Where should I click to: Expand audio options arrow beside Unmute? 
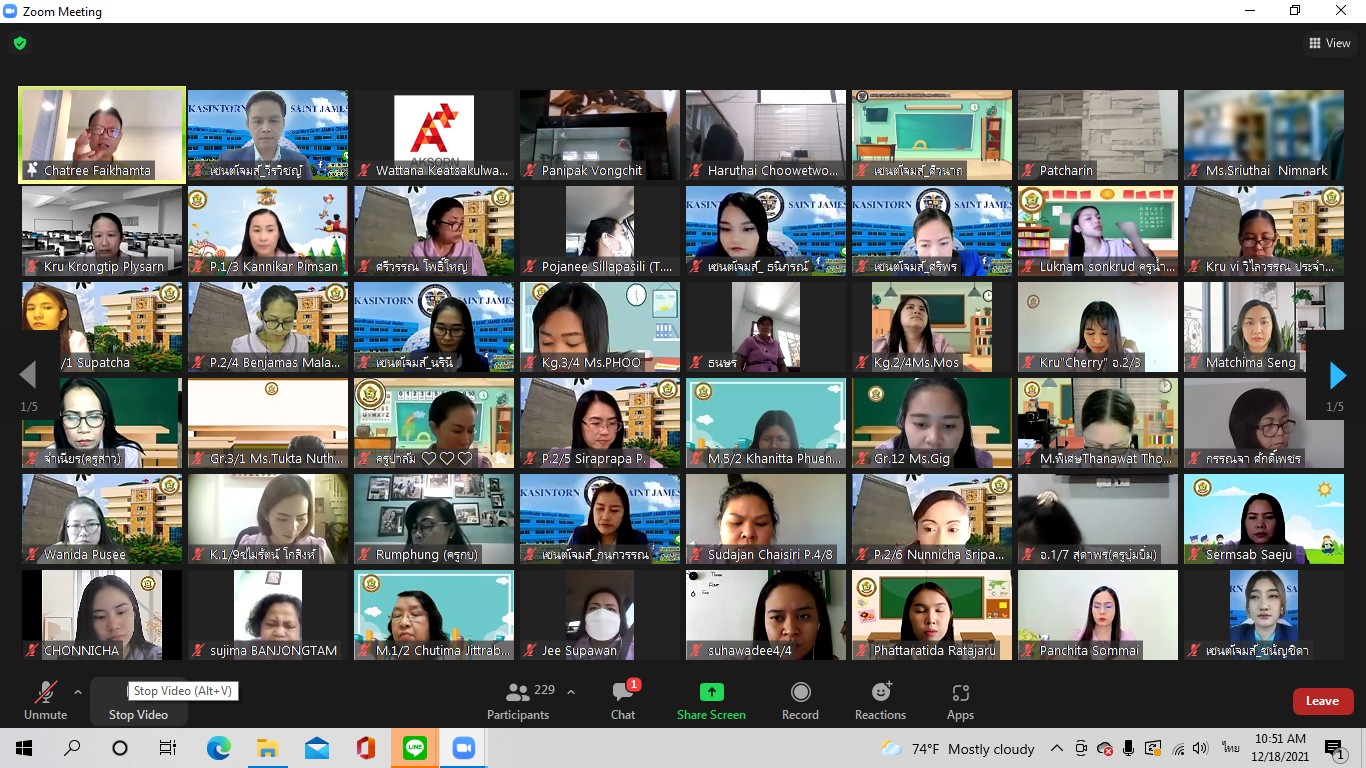(x=78, y=692)
